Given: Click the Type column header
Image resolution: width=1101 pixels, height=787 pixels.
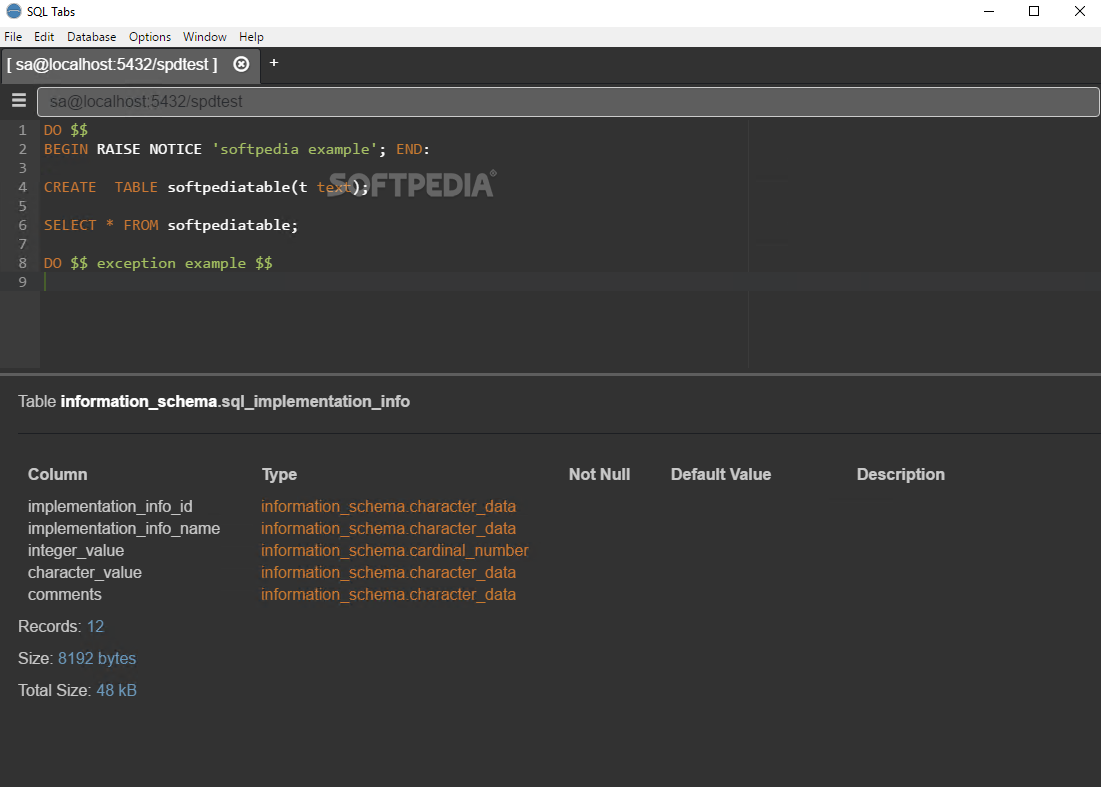Looking at the screenshot, I should pos(279,475).
